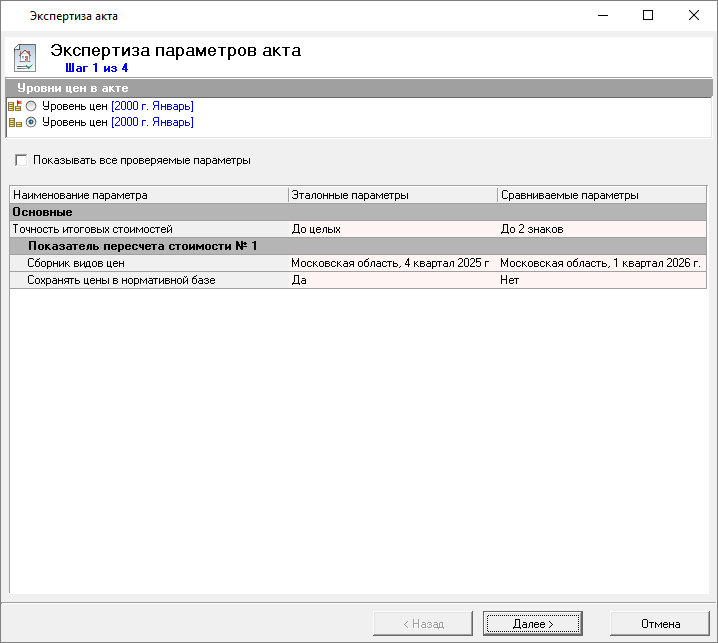Select the second 'Уровень цен' radio button
Viewport: 718px width, 643px height.
click(x=32, y=123)
